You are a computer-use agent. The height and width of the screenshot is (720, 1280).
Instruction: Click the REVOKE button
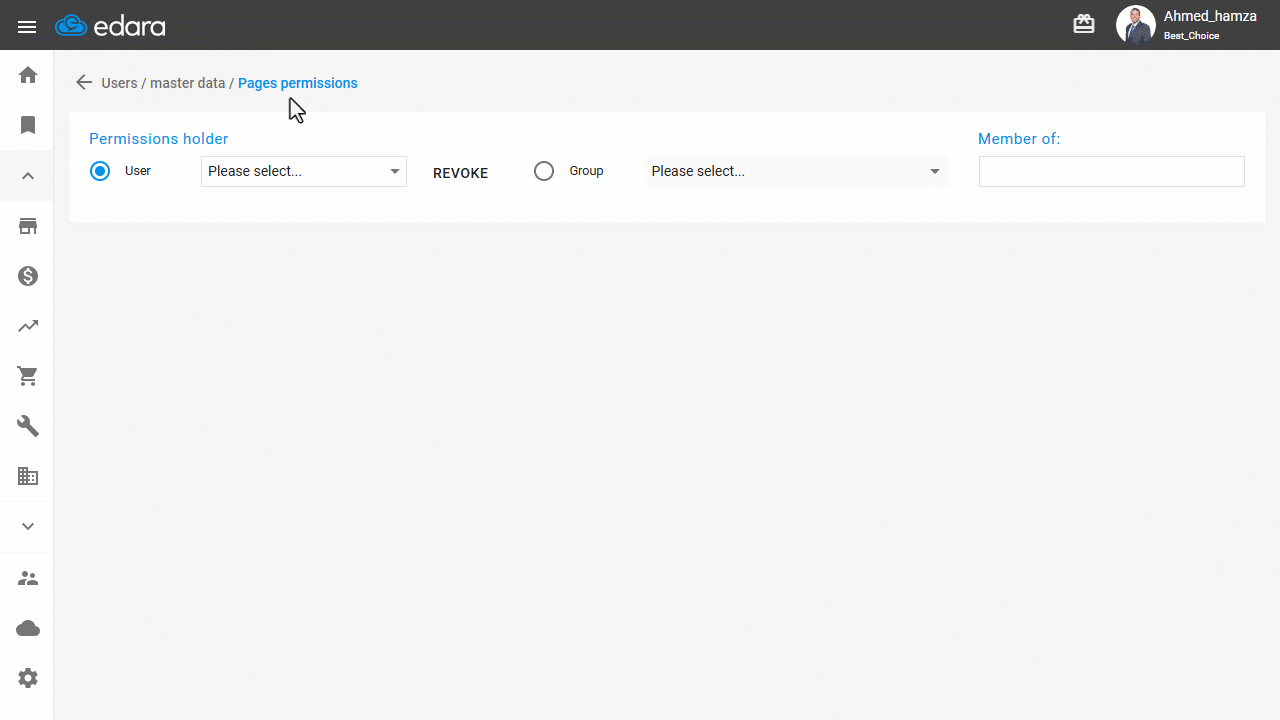461,173
